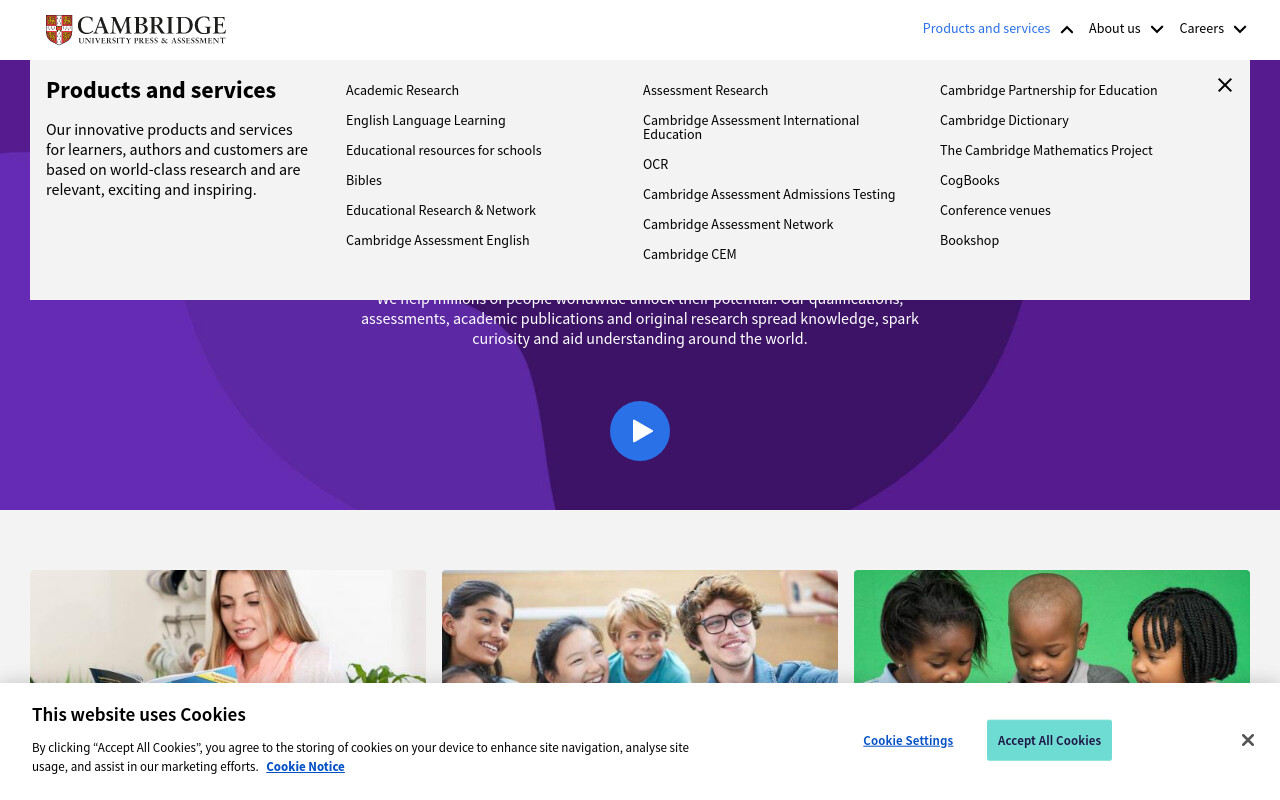Click the Cambridge University Press & Assessment logo

tap(136, 30)
